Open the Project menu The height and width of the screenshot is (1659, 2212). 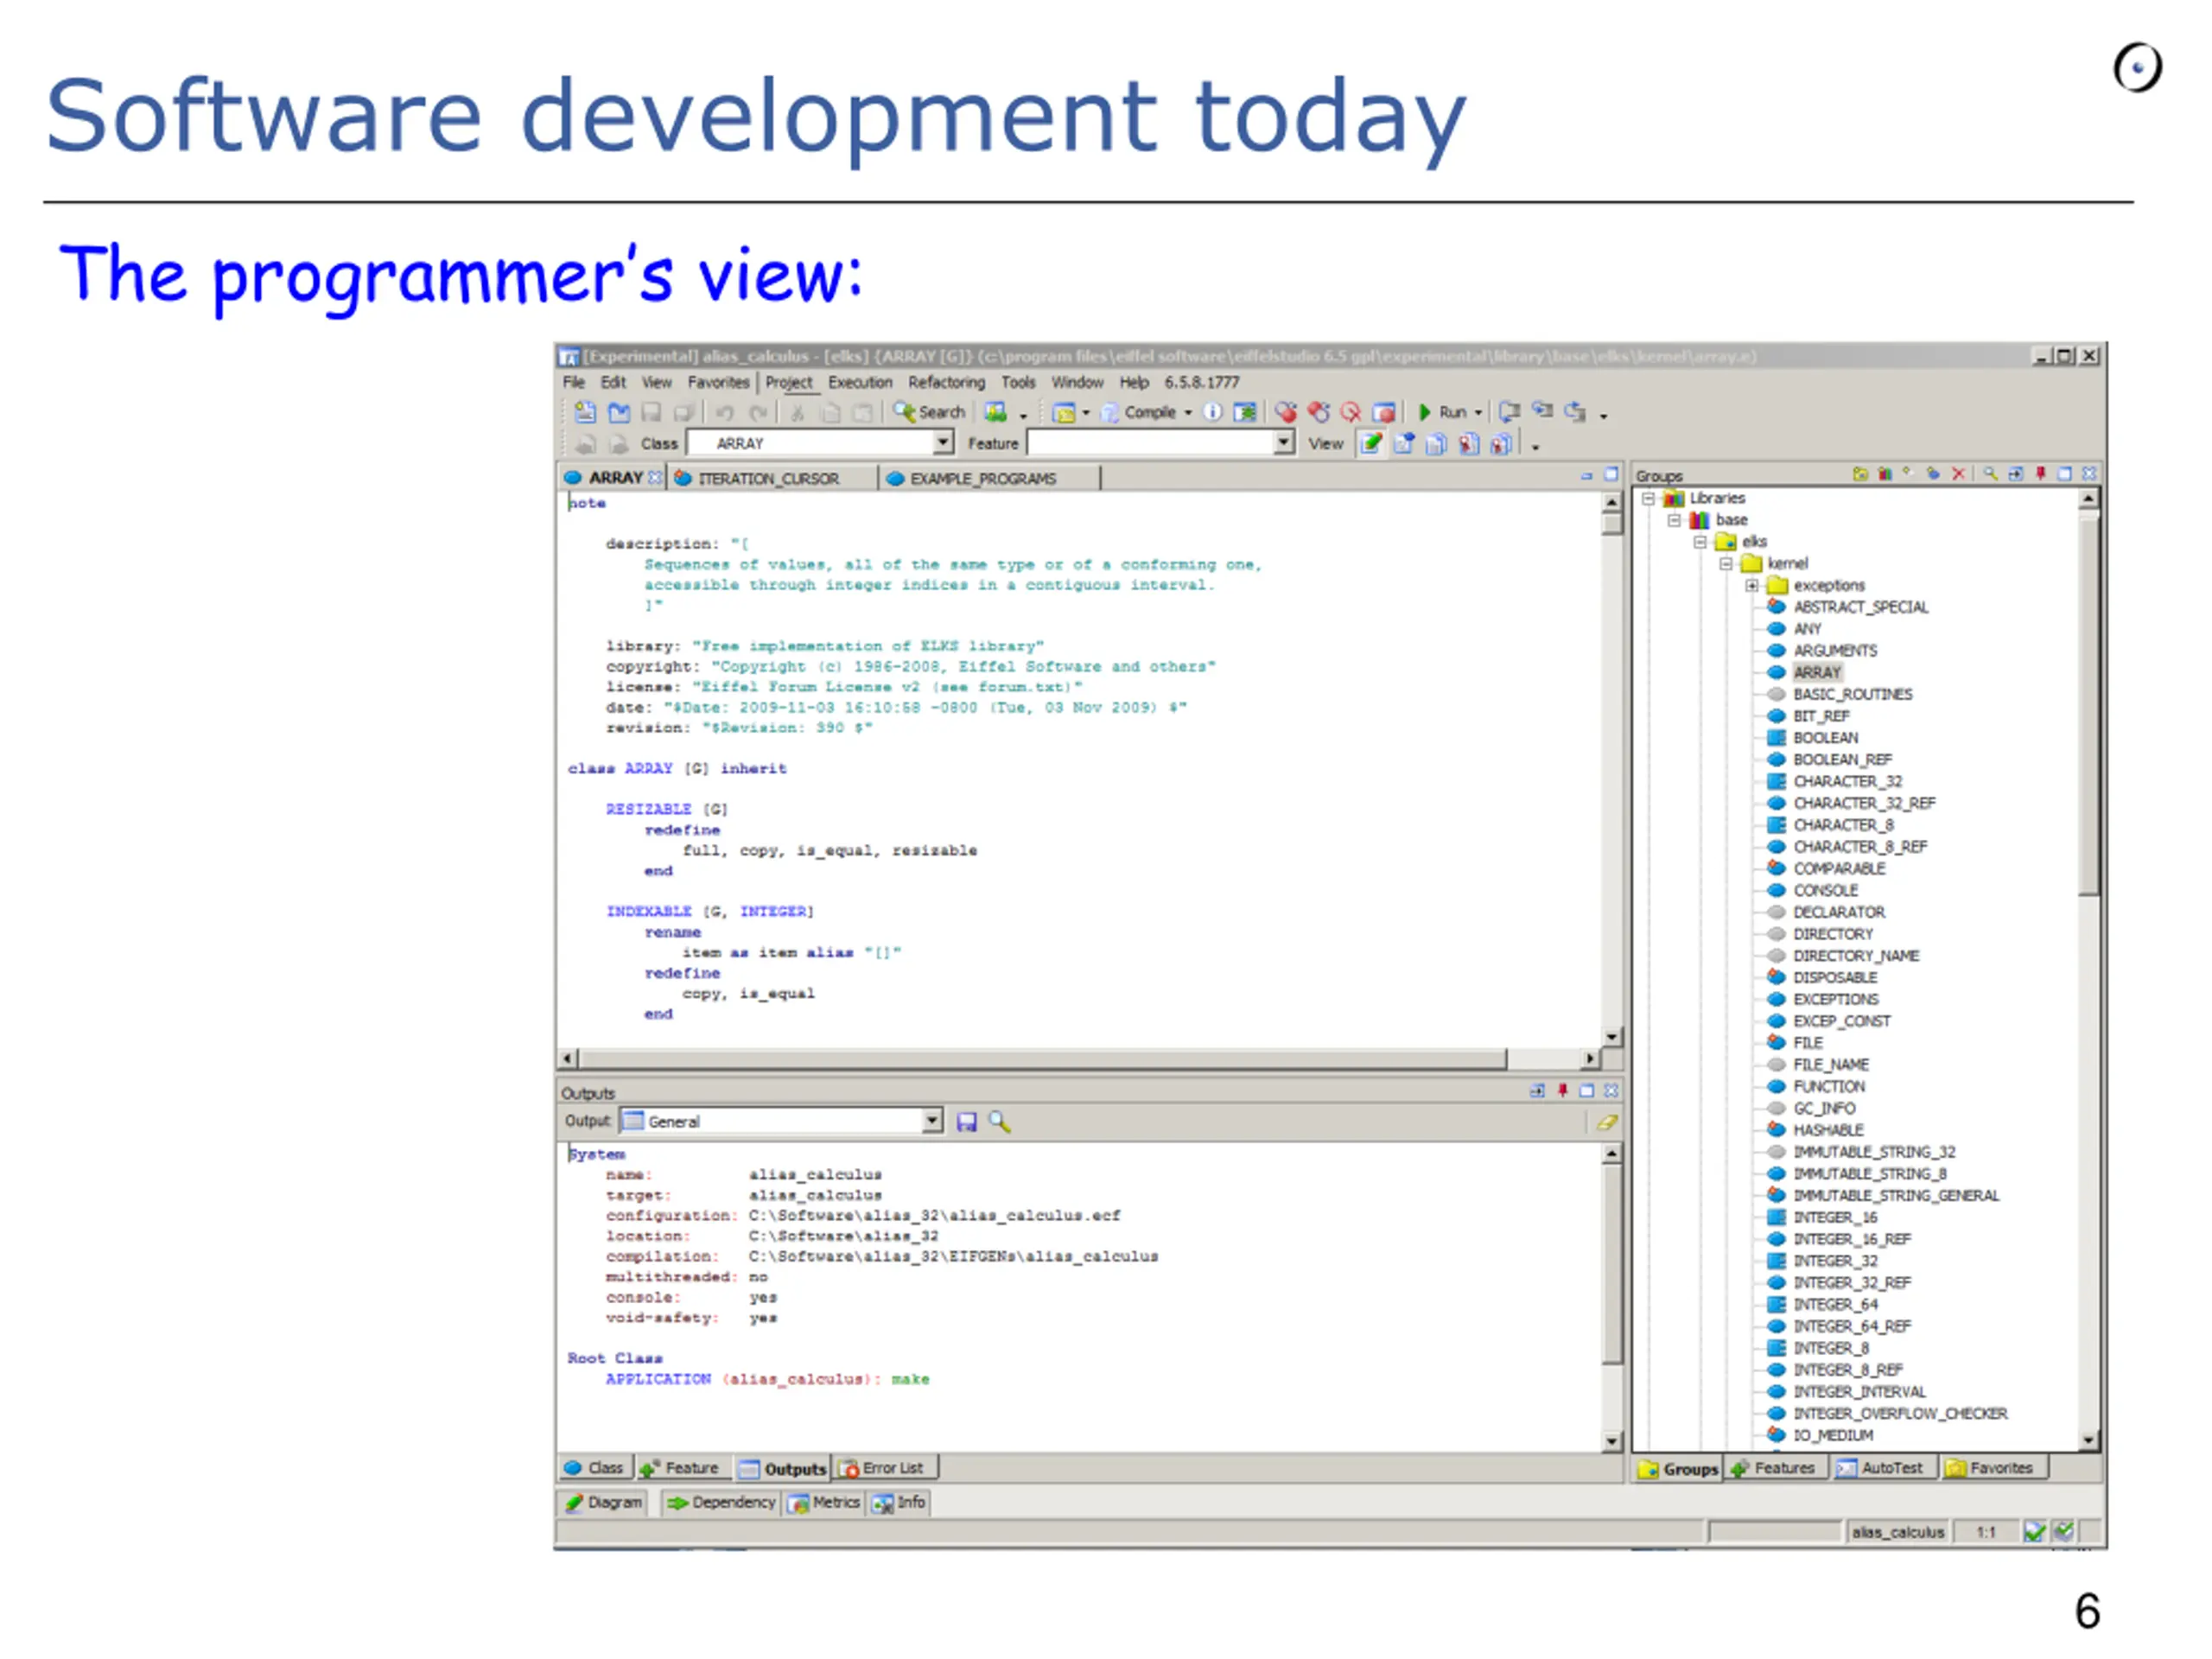[x=789, y=382]
